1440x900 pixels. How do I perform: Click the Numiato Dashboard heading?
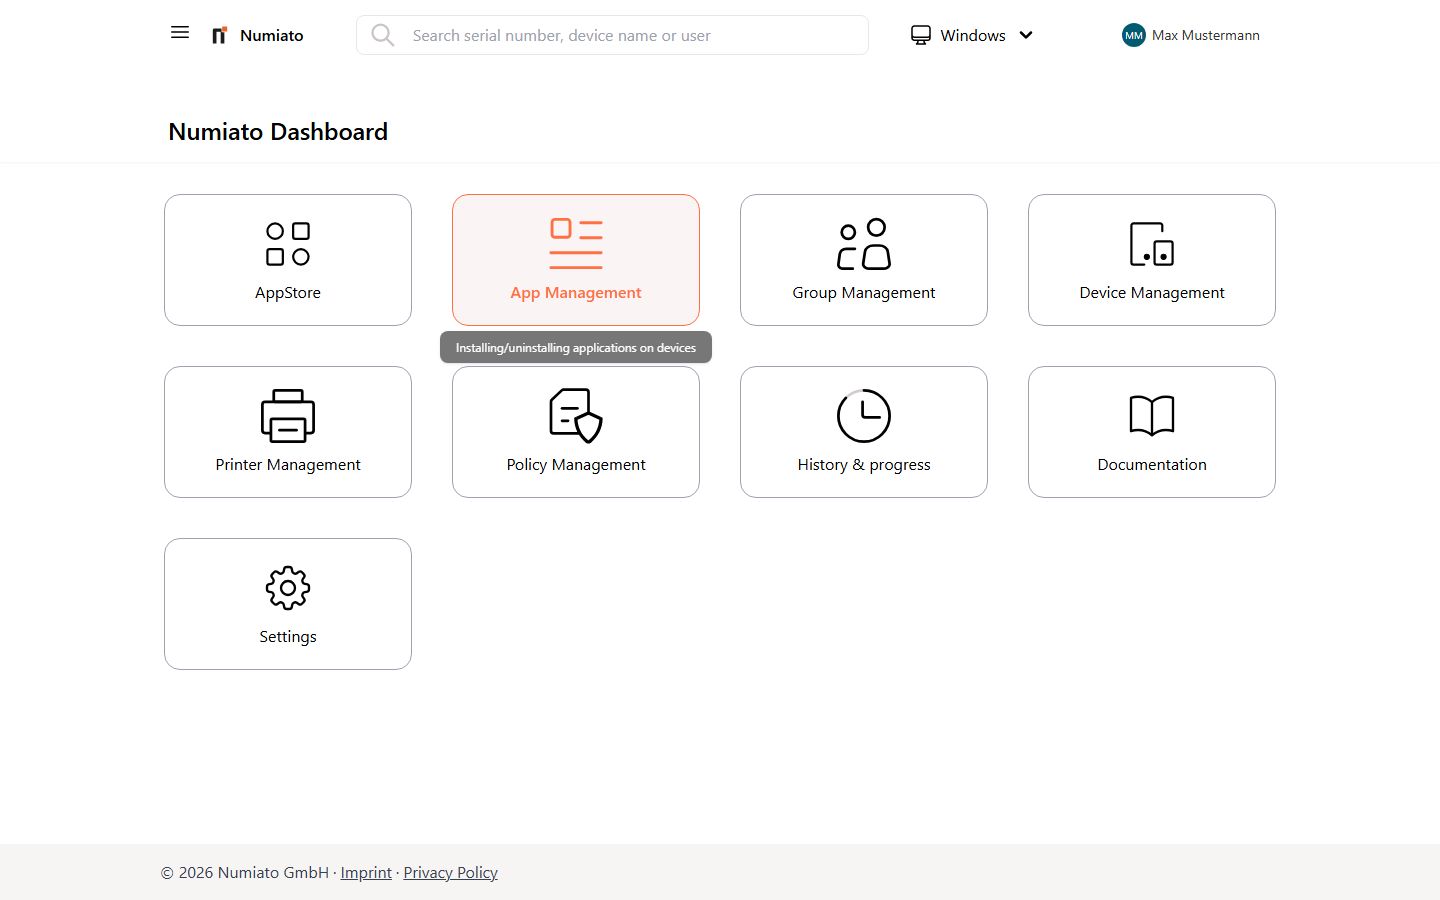(277, 131)
